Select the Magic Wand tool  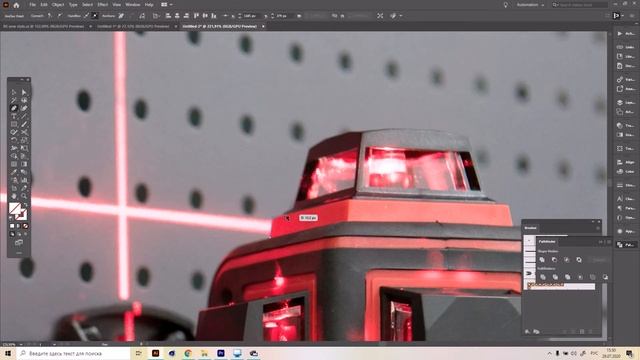pos(13,100)
